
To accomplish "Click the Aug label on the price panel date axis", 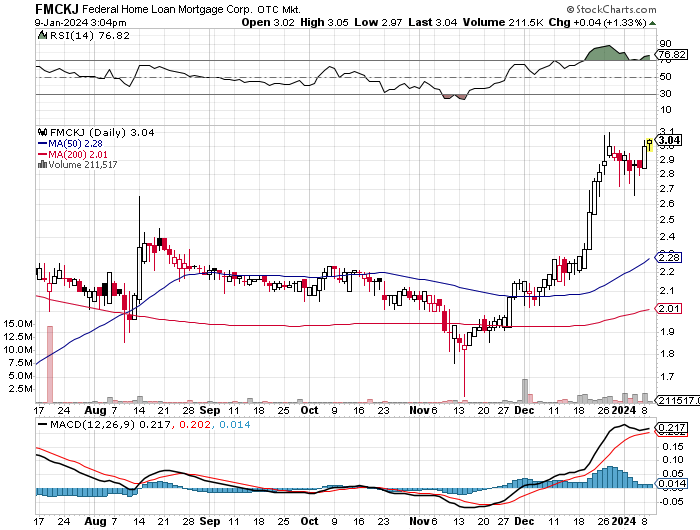I will pos(95,410).
